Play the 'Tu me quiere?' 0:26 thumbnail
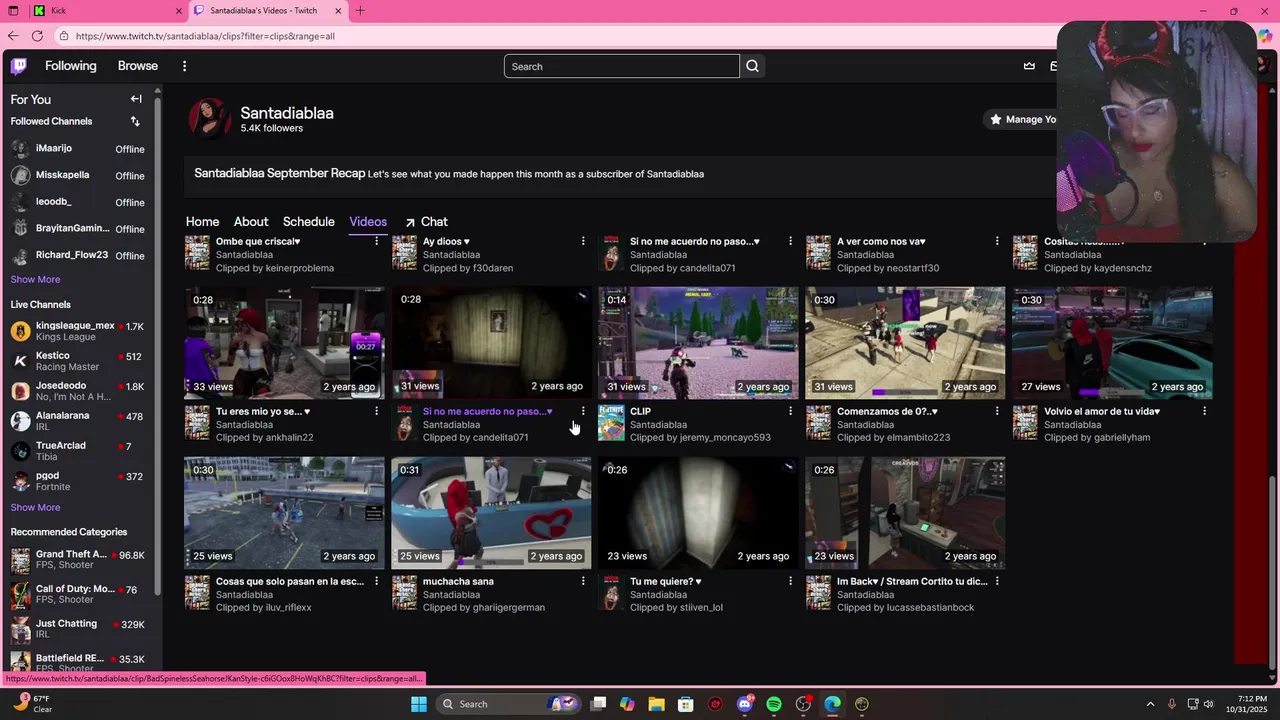Screen dimensions: 1280x720 (x=698, y=513)
